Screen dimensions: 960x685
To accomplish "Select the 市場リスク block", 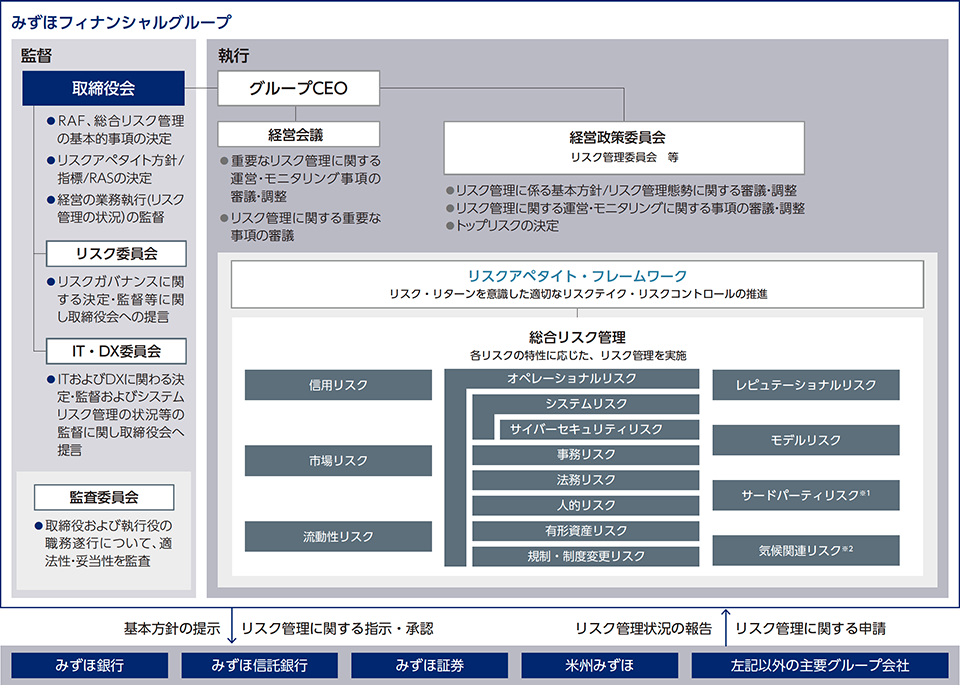I will click(x=338, y=460).
